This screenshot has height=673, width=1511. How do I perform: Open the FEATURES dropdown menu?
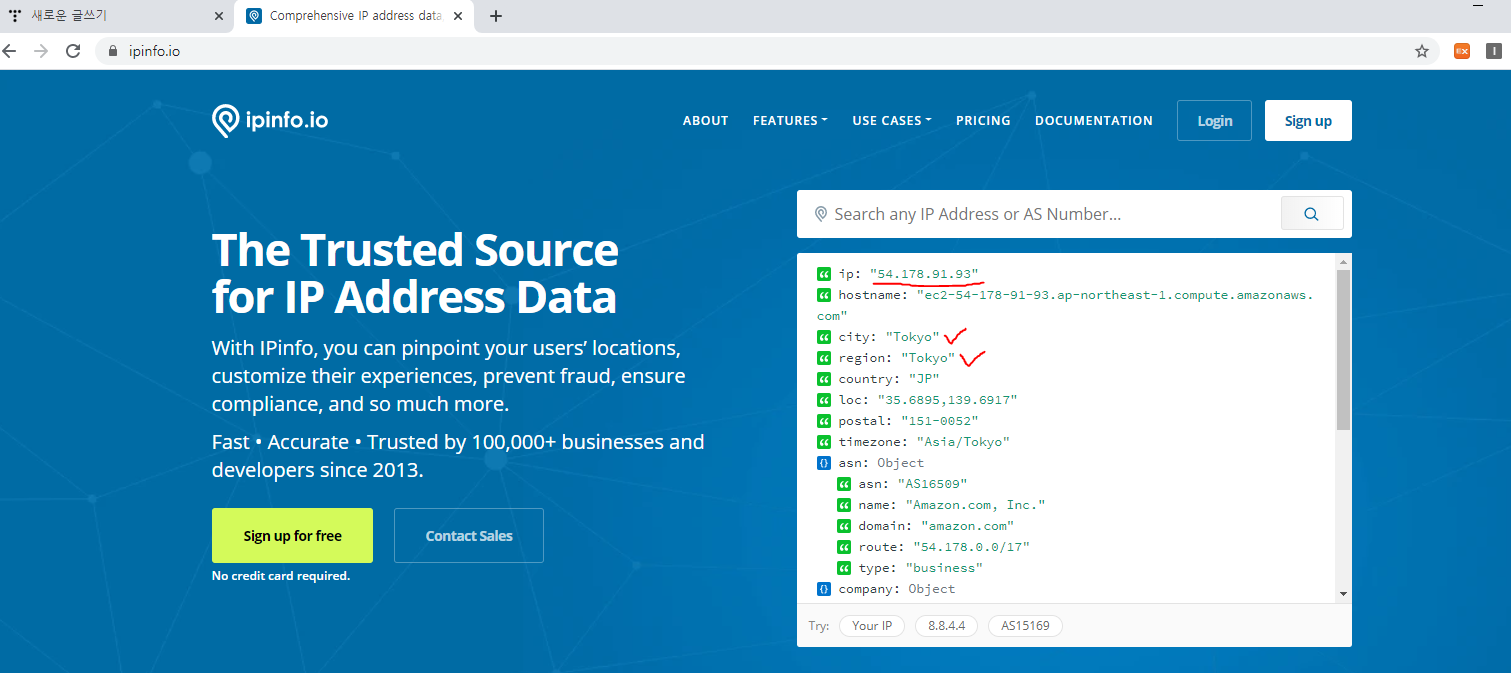tap(790, 120)
